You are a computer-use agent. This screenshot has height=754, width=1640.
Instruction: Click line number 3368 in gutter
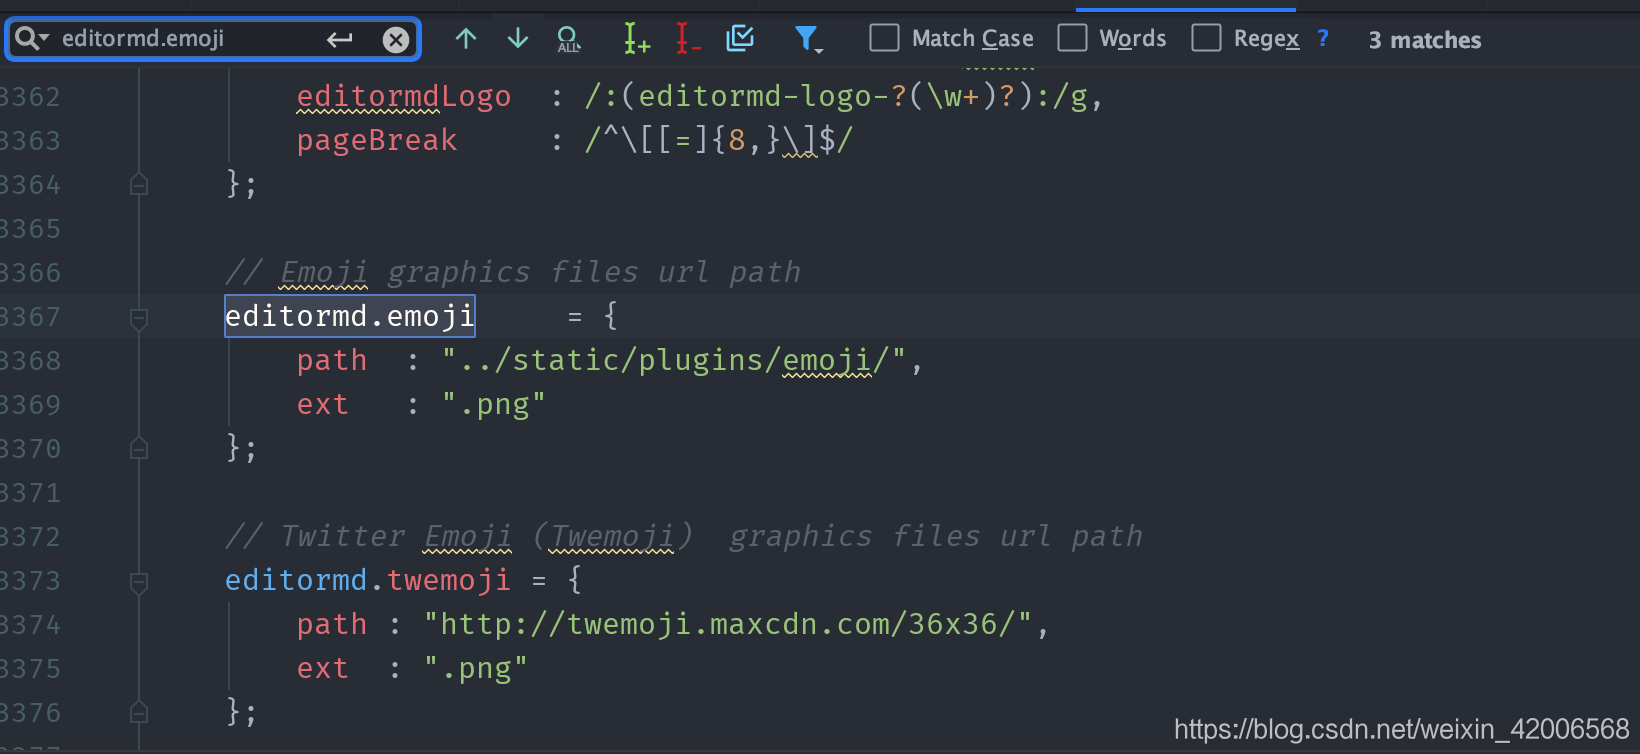[30, 361]
